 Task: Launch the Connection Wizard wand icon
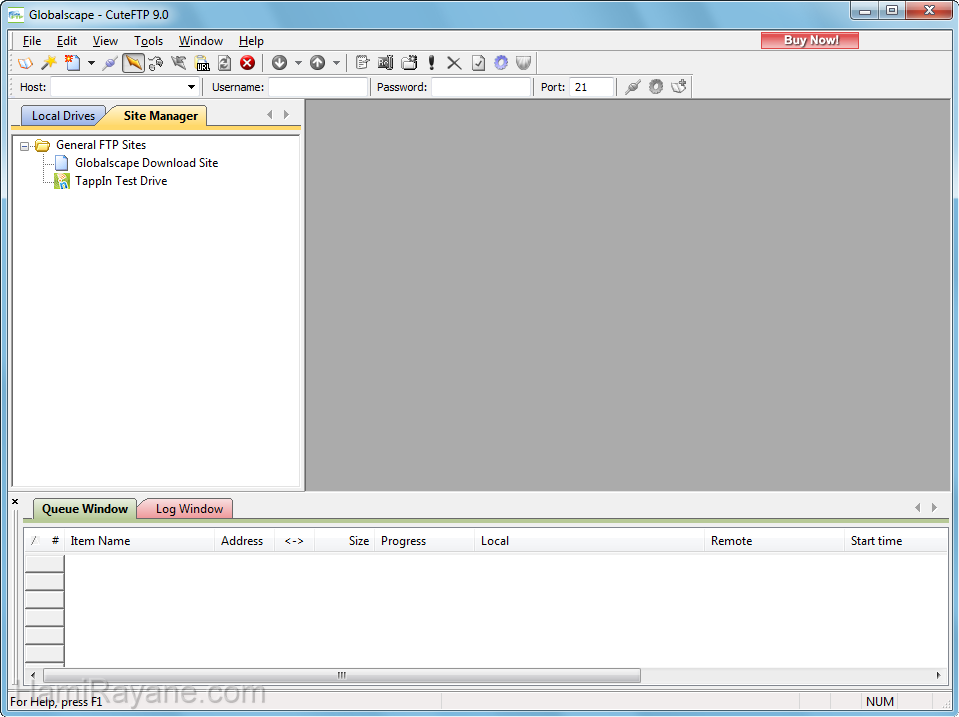49,62
